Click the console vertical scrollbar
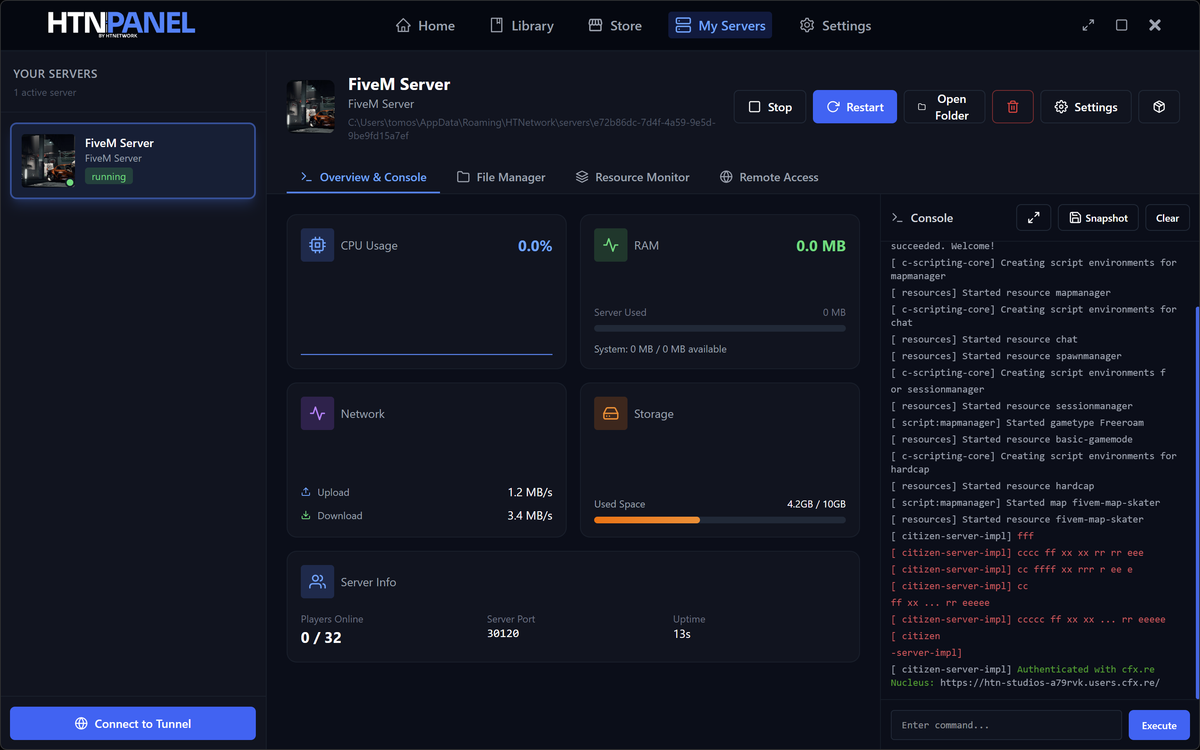Screen dimensions: 1200x750 [1196, 500]
